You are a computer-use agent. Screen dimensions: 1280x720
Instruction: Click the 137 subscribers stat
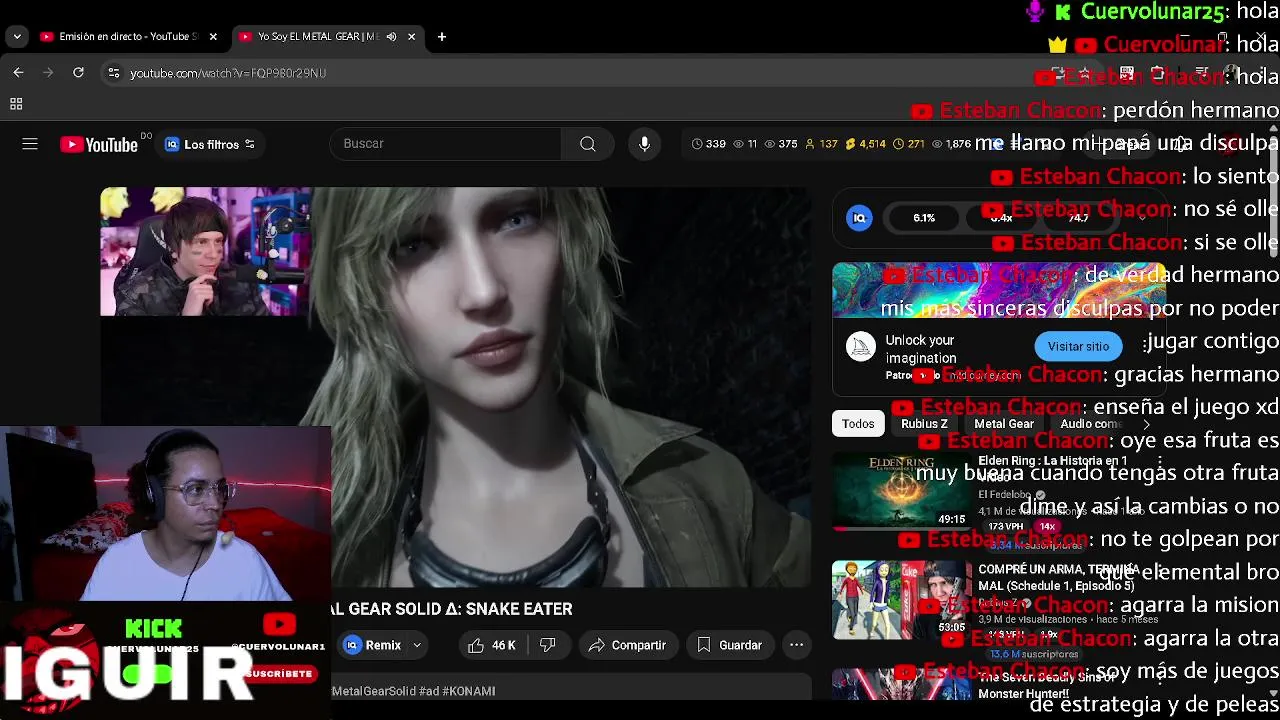(821, 144)
